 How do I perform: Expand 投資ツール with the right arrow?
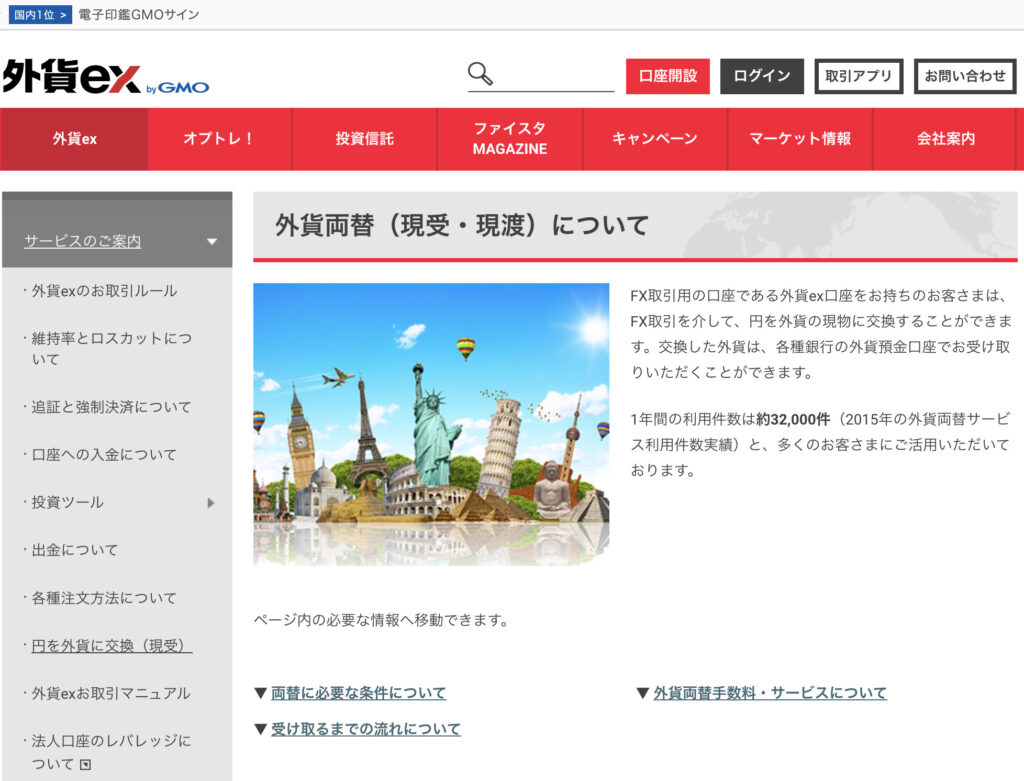[x=211, y=503]
